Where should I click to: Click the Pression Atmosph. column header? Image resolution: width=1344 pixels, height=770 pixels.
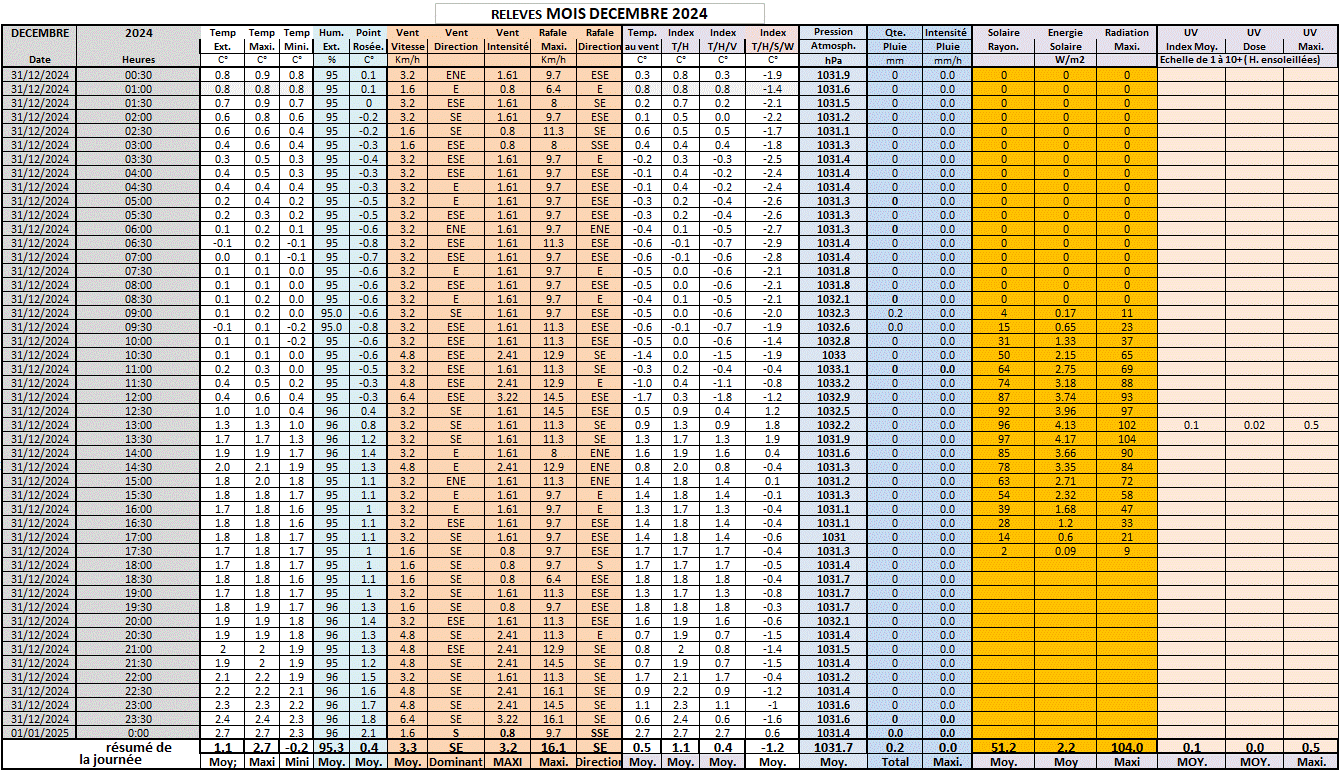tap(833, 39)
